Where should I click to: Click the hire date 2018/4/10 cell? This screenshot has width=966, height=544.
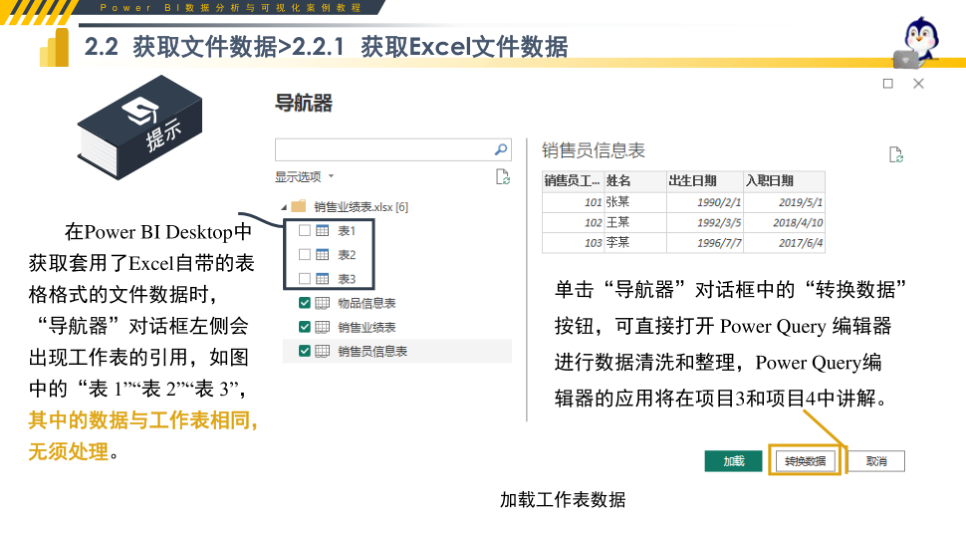point(784,222)
